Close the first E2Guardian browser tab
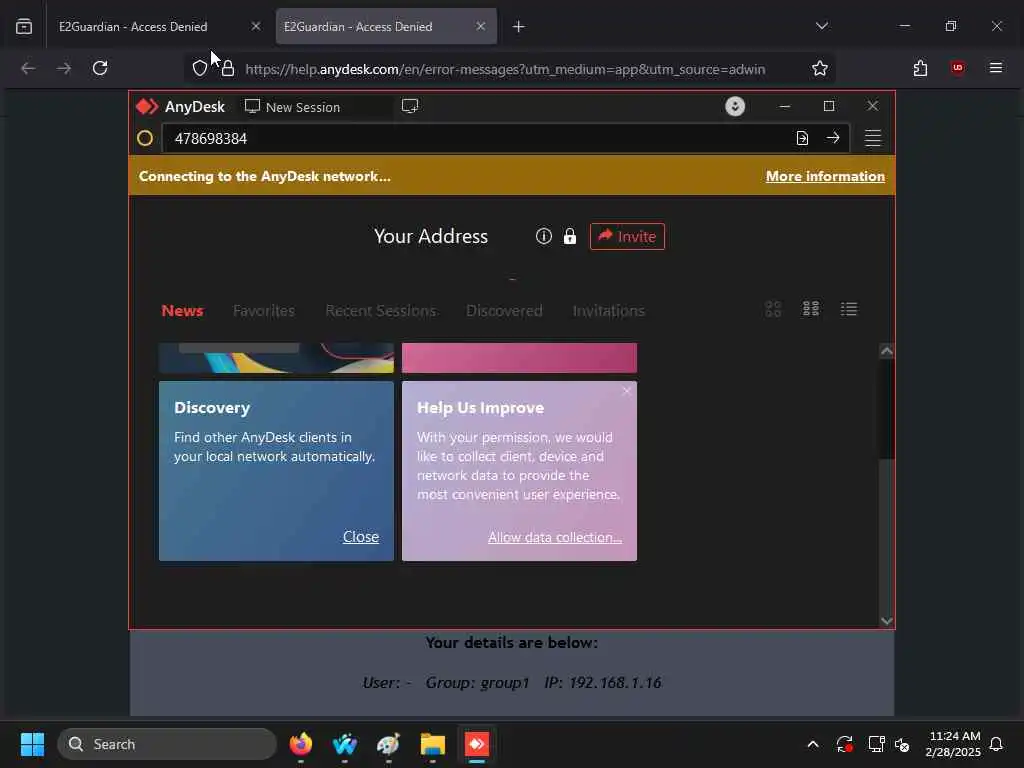 256,26
